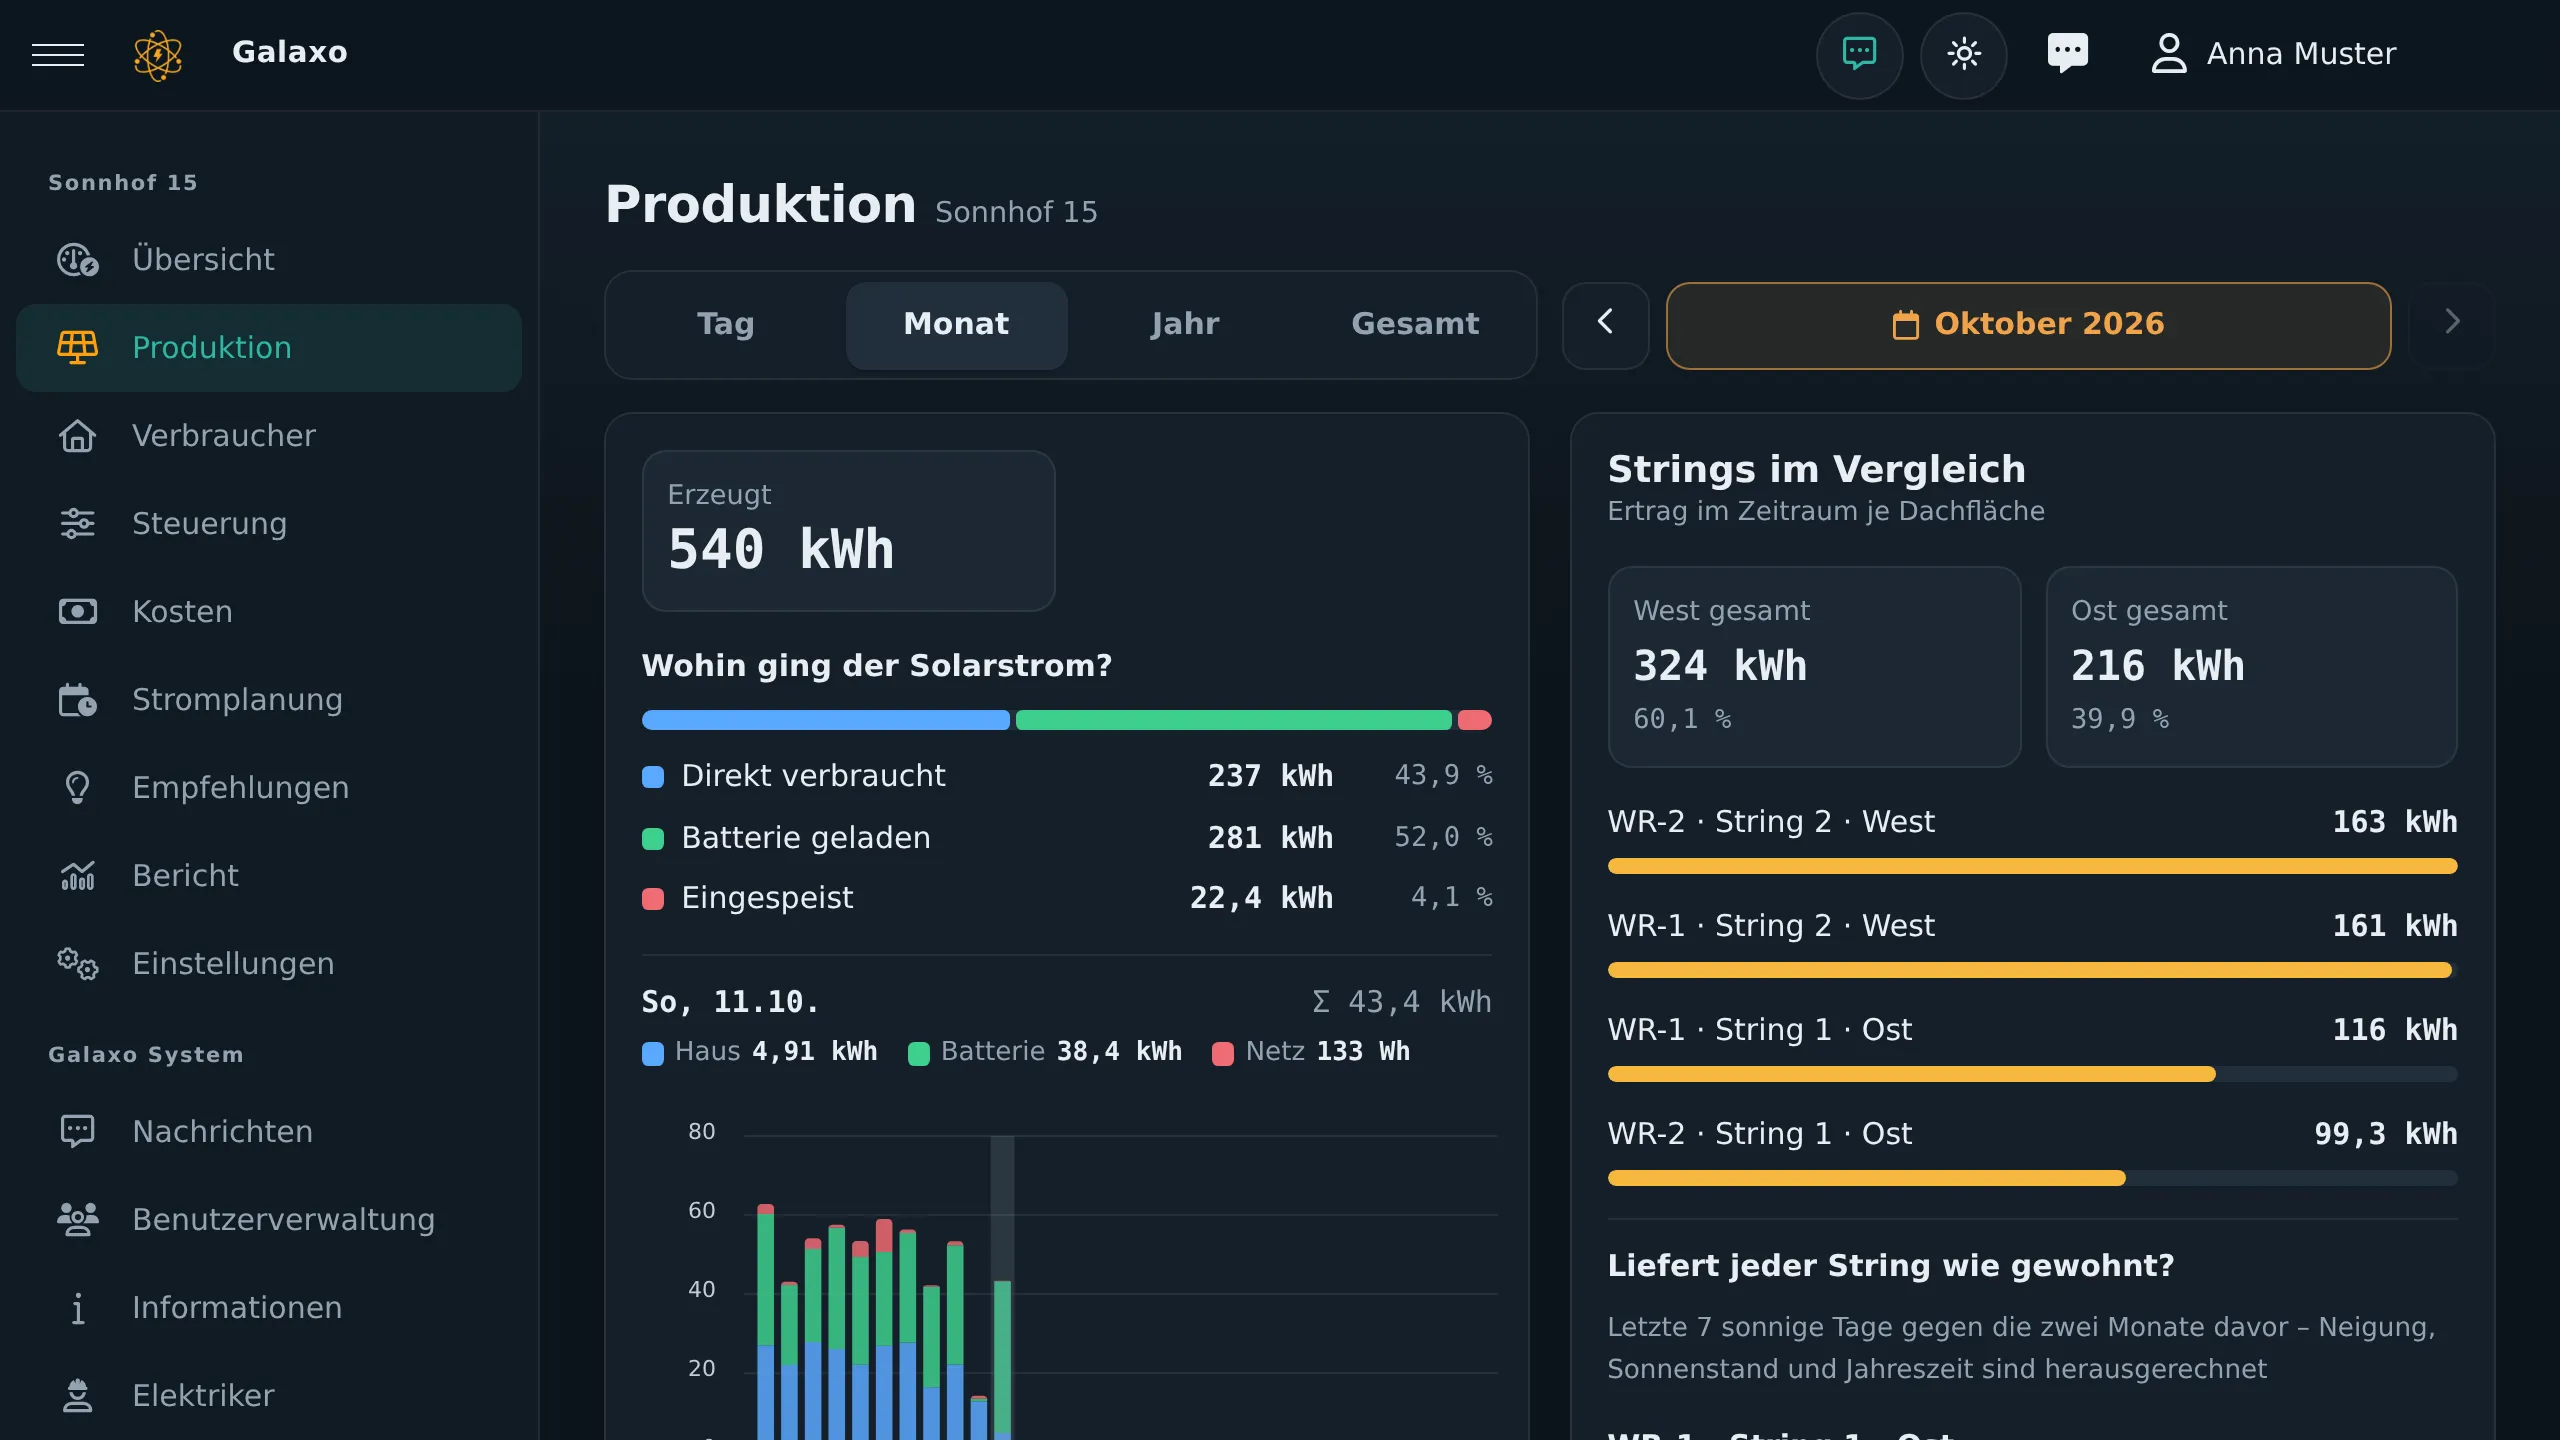Click the Stromplanung calendar-clock icon

(77, 700)
